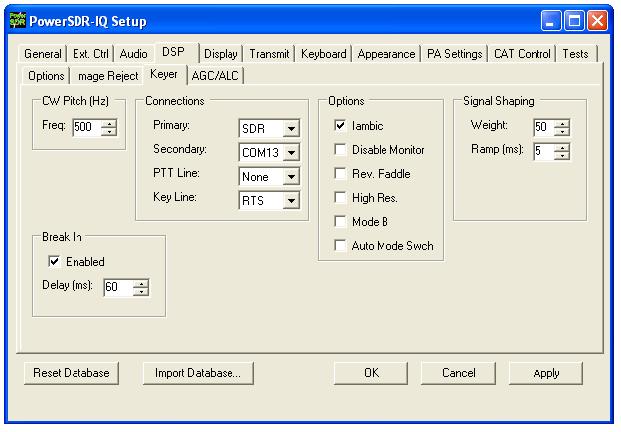The height and width of the screenshot is (432, 621).
Task: Switch to the General tab
Action: [43, 54]
